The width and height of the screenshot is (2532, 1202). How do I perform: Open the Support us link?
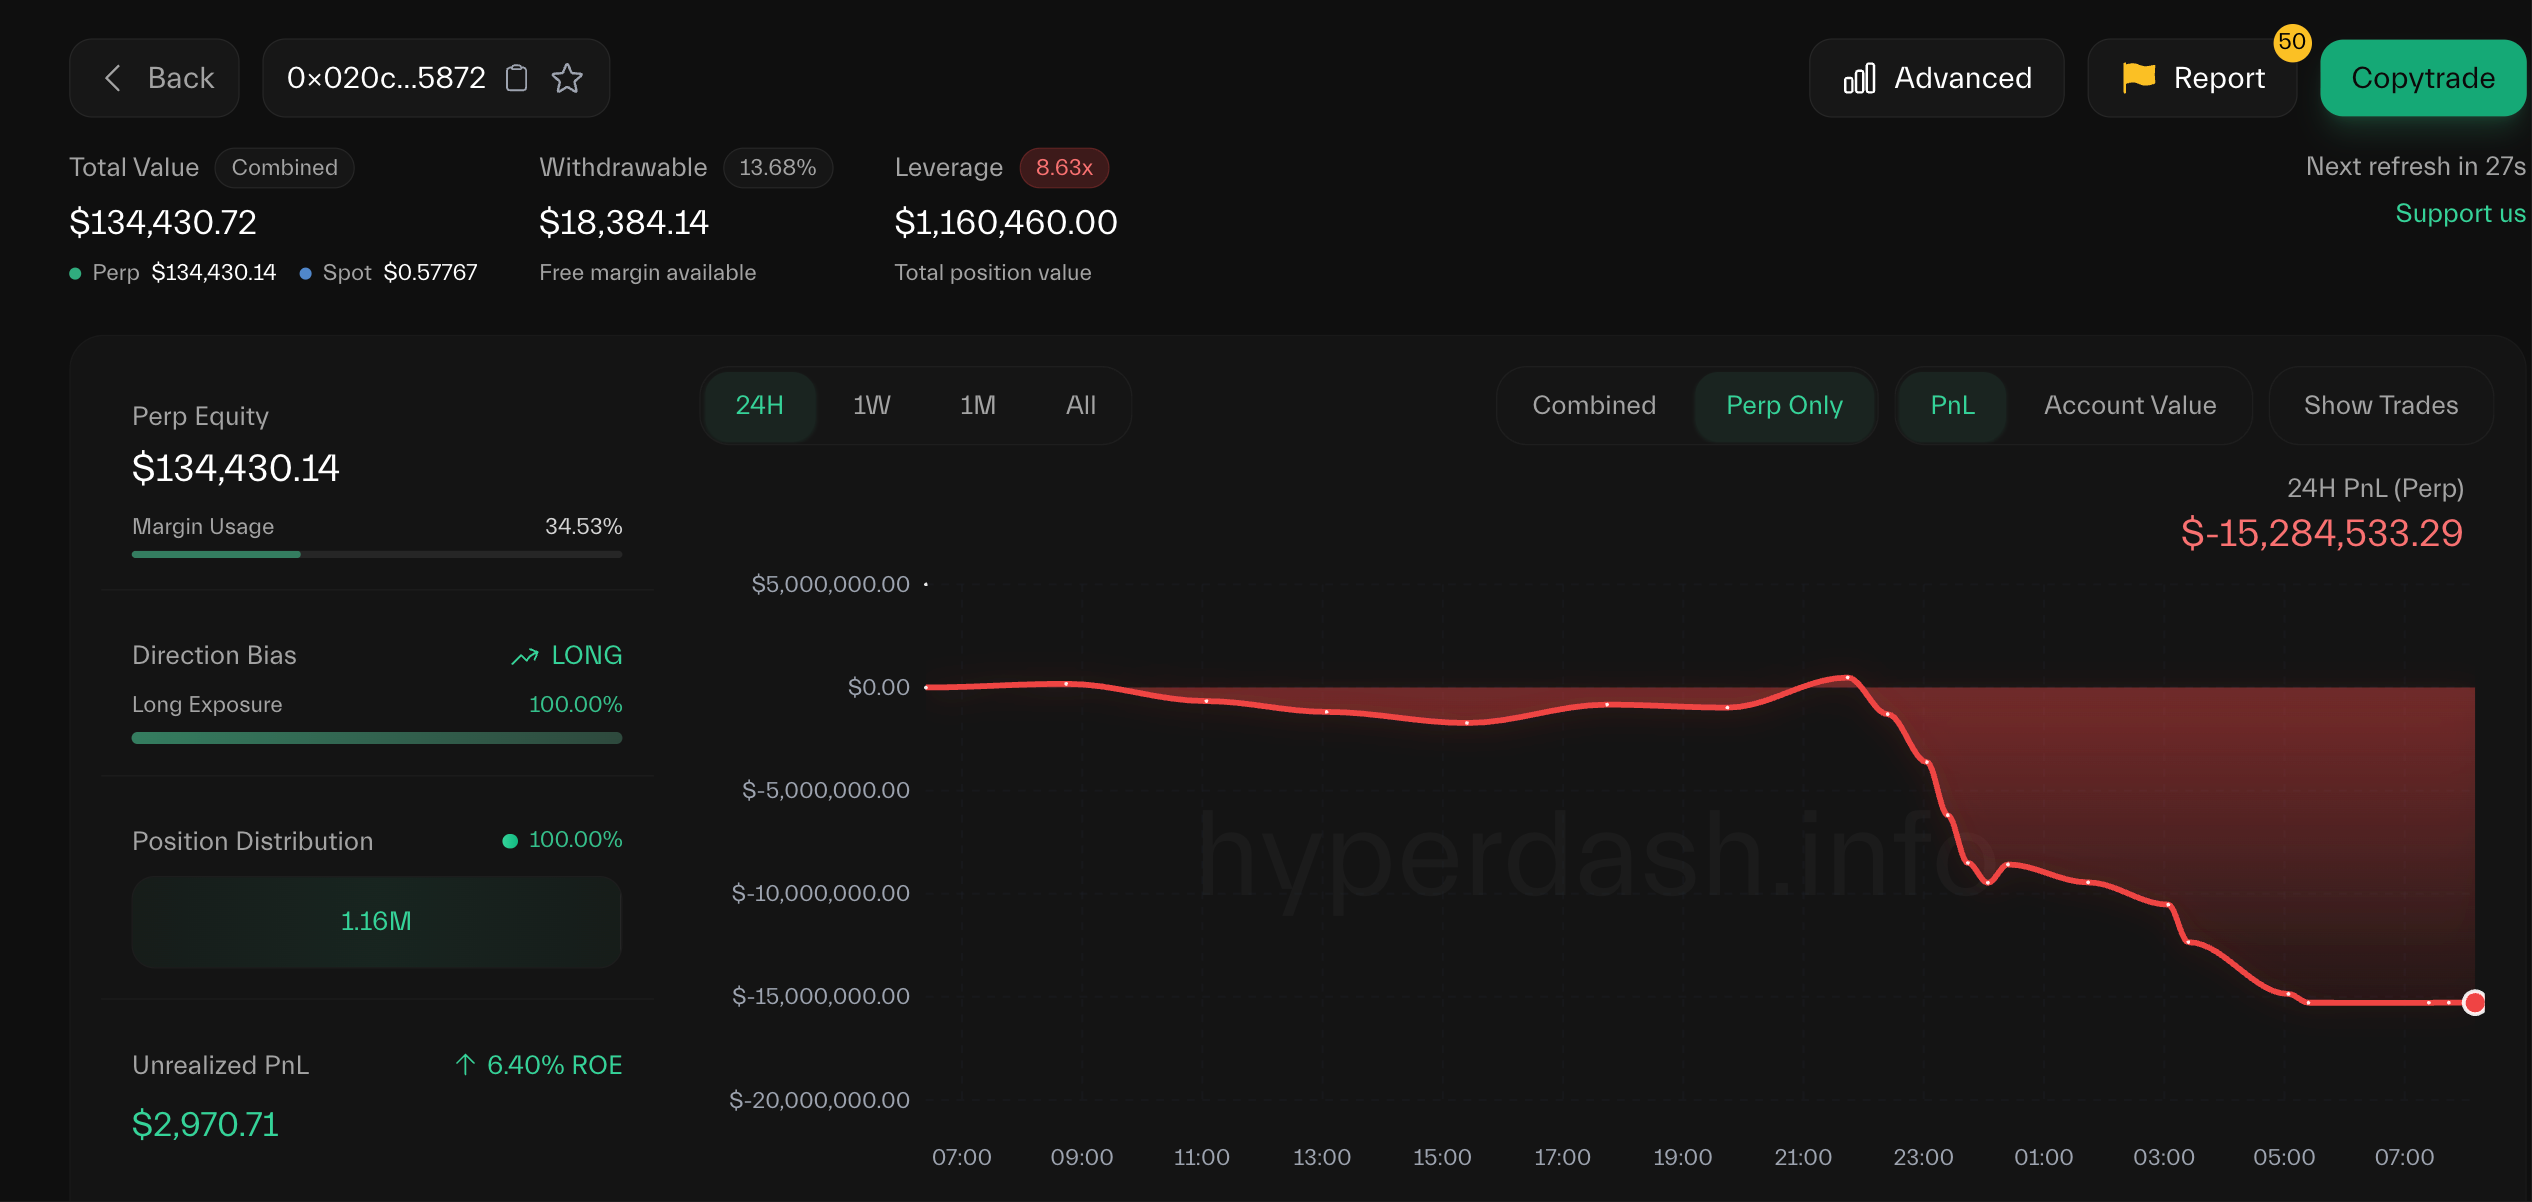pyautogui.click(x=2459, y=213)
